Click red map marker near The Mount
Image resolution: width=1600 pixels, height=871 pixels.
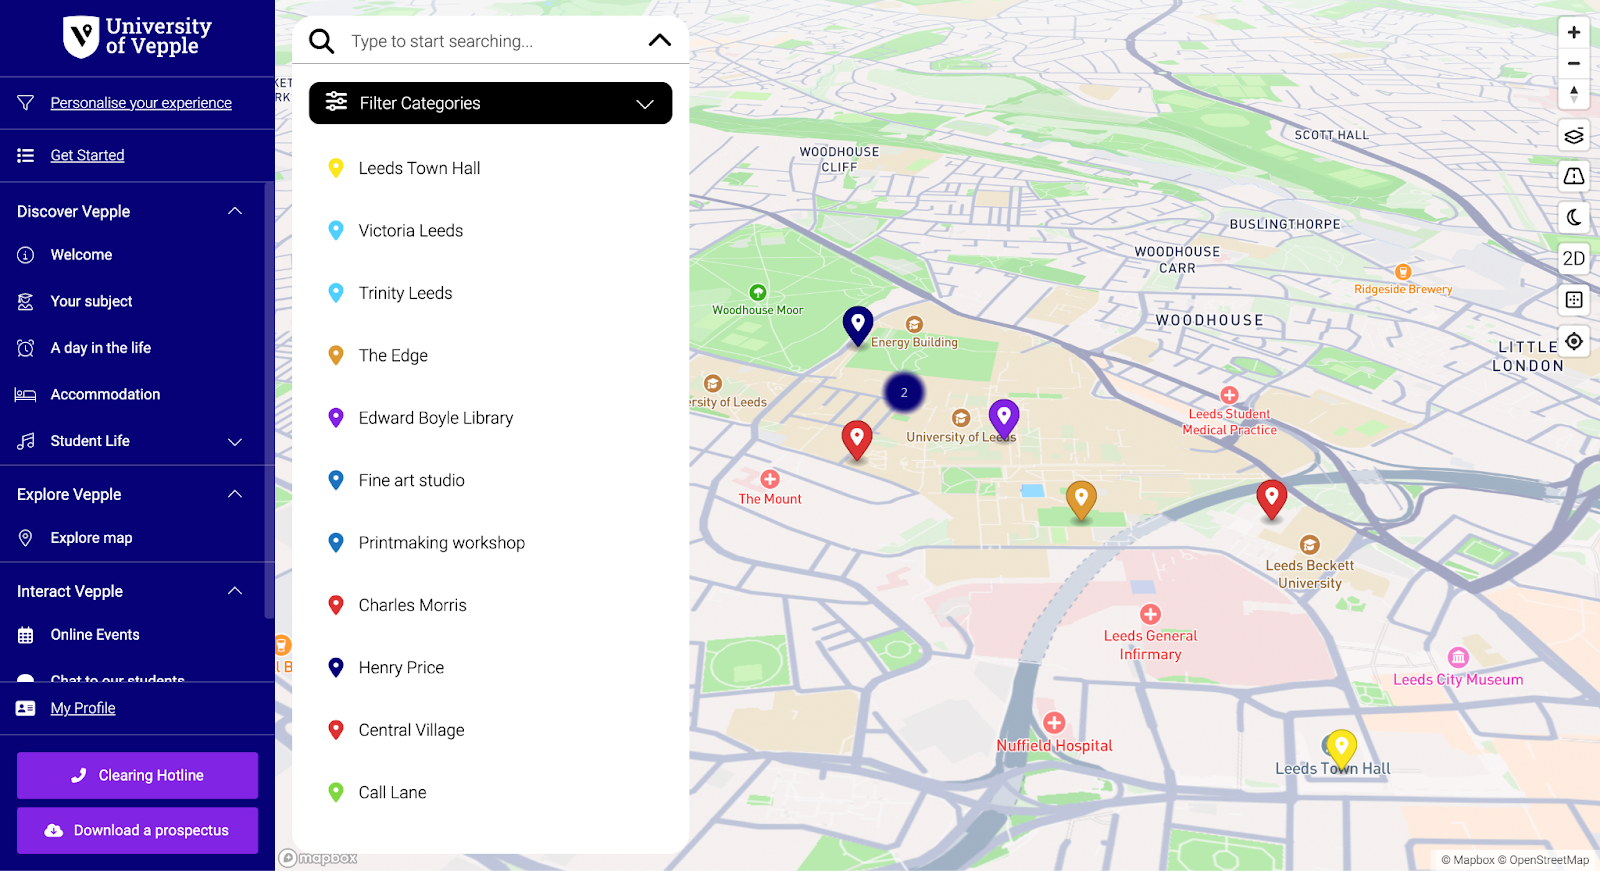[x=857, y=440]
